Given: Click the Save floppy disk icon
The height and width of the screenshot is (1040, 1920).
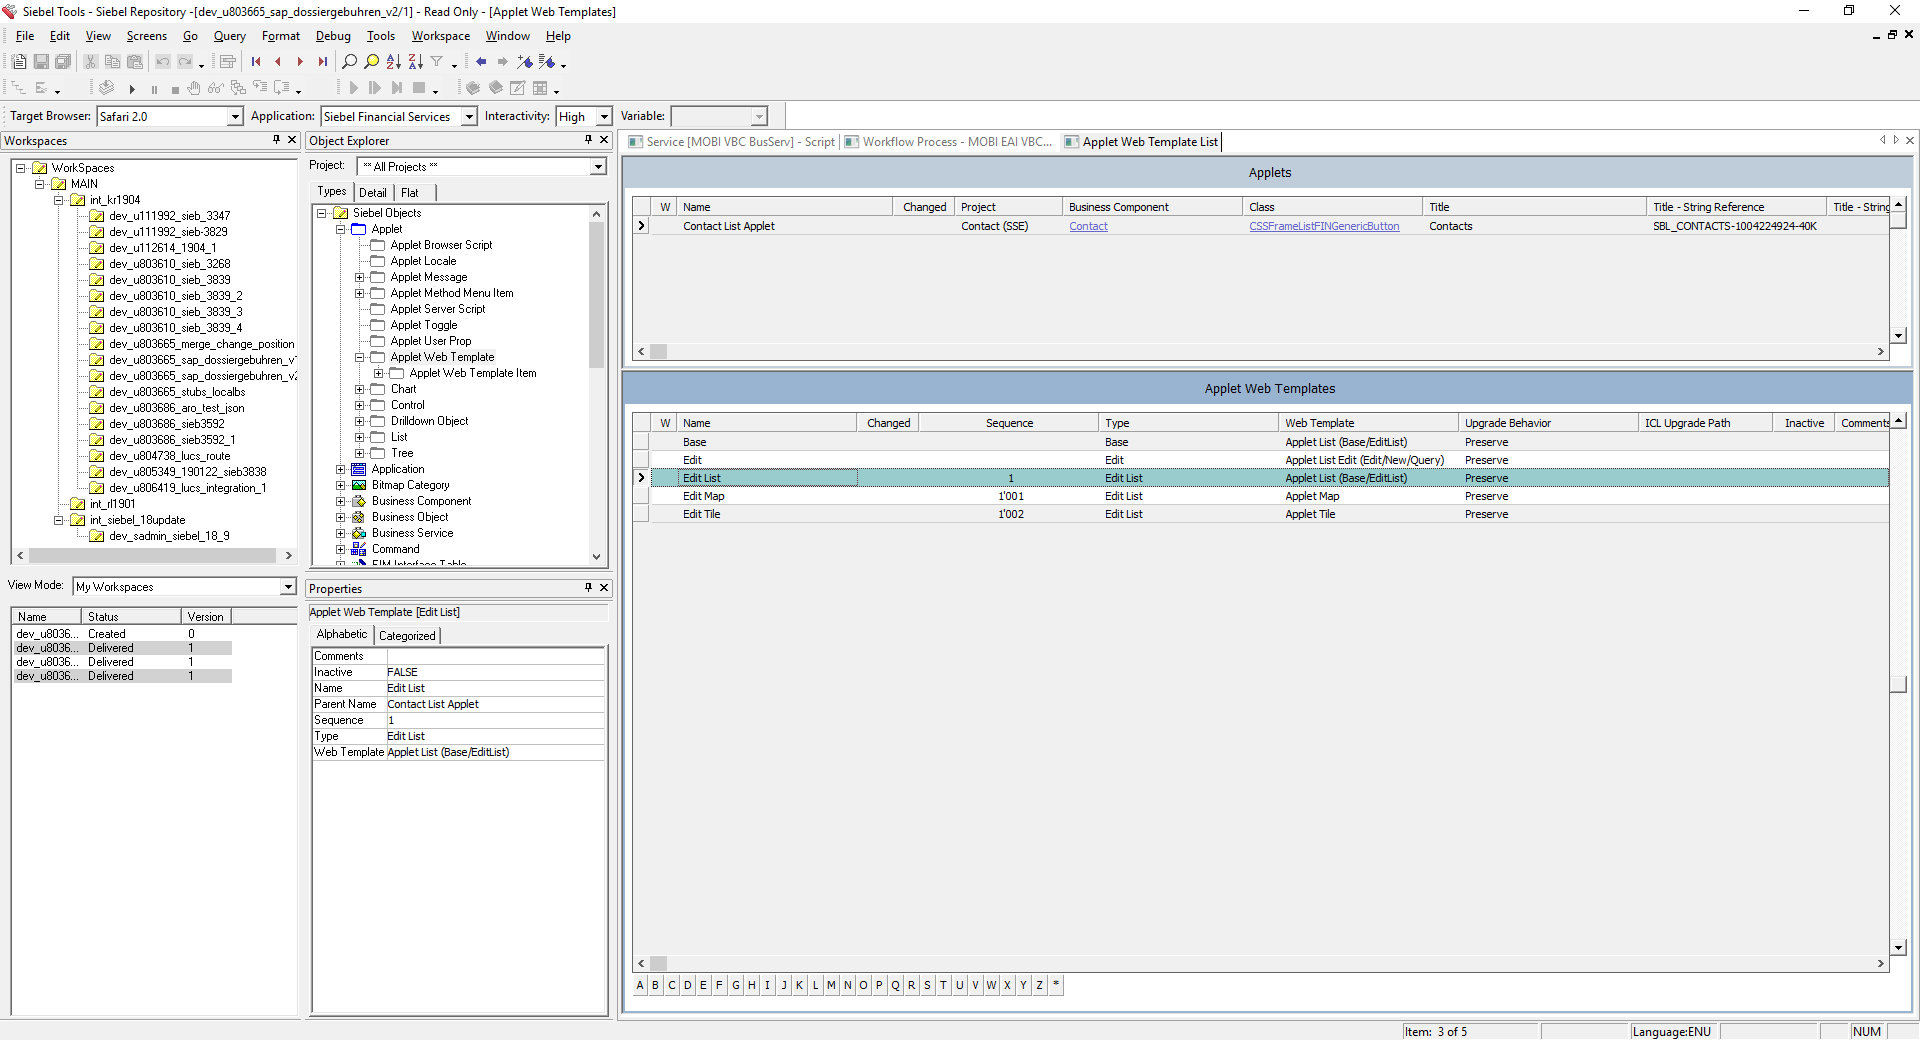Looking at the screenshot, I should 41,62.
